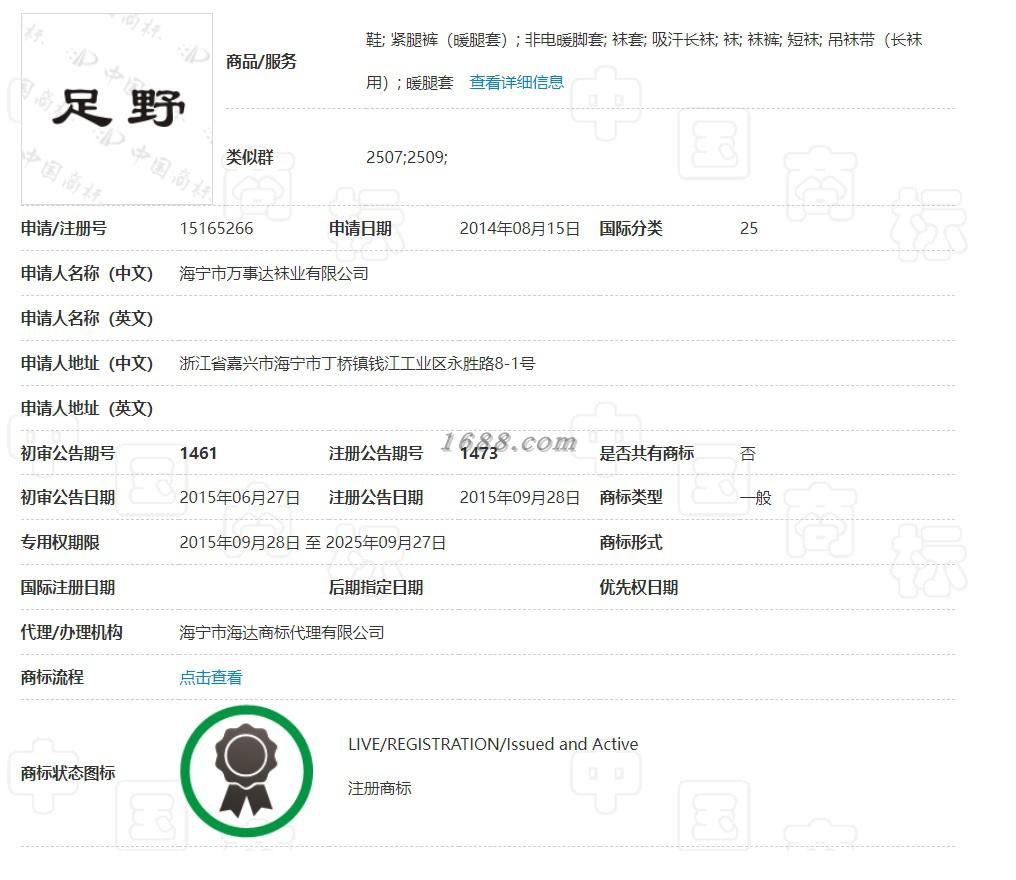Select exclusive right period 2015年09月28日 至 2025年09月27日
This screenshot has width=1016, height=880.
[312, 543]
